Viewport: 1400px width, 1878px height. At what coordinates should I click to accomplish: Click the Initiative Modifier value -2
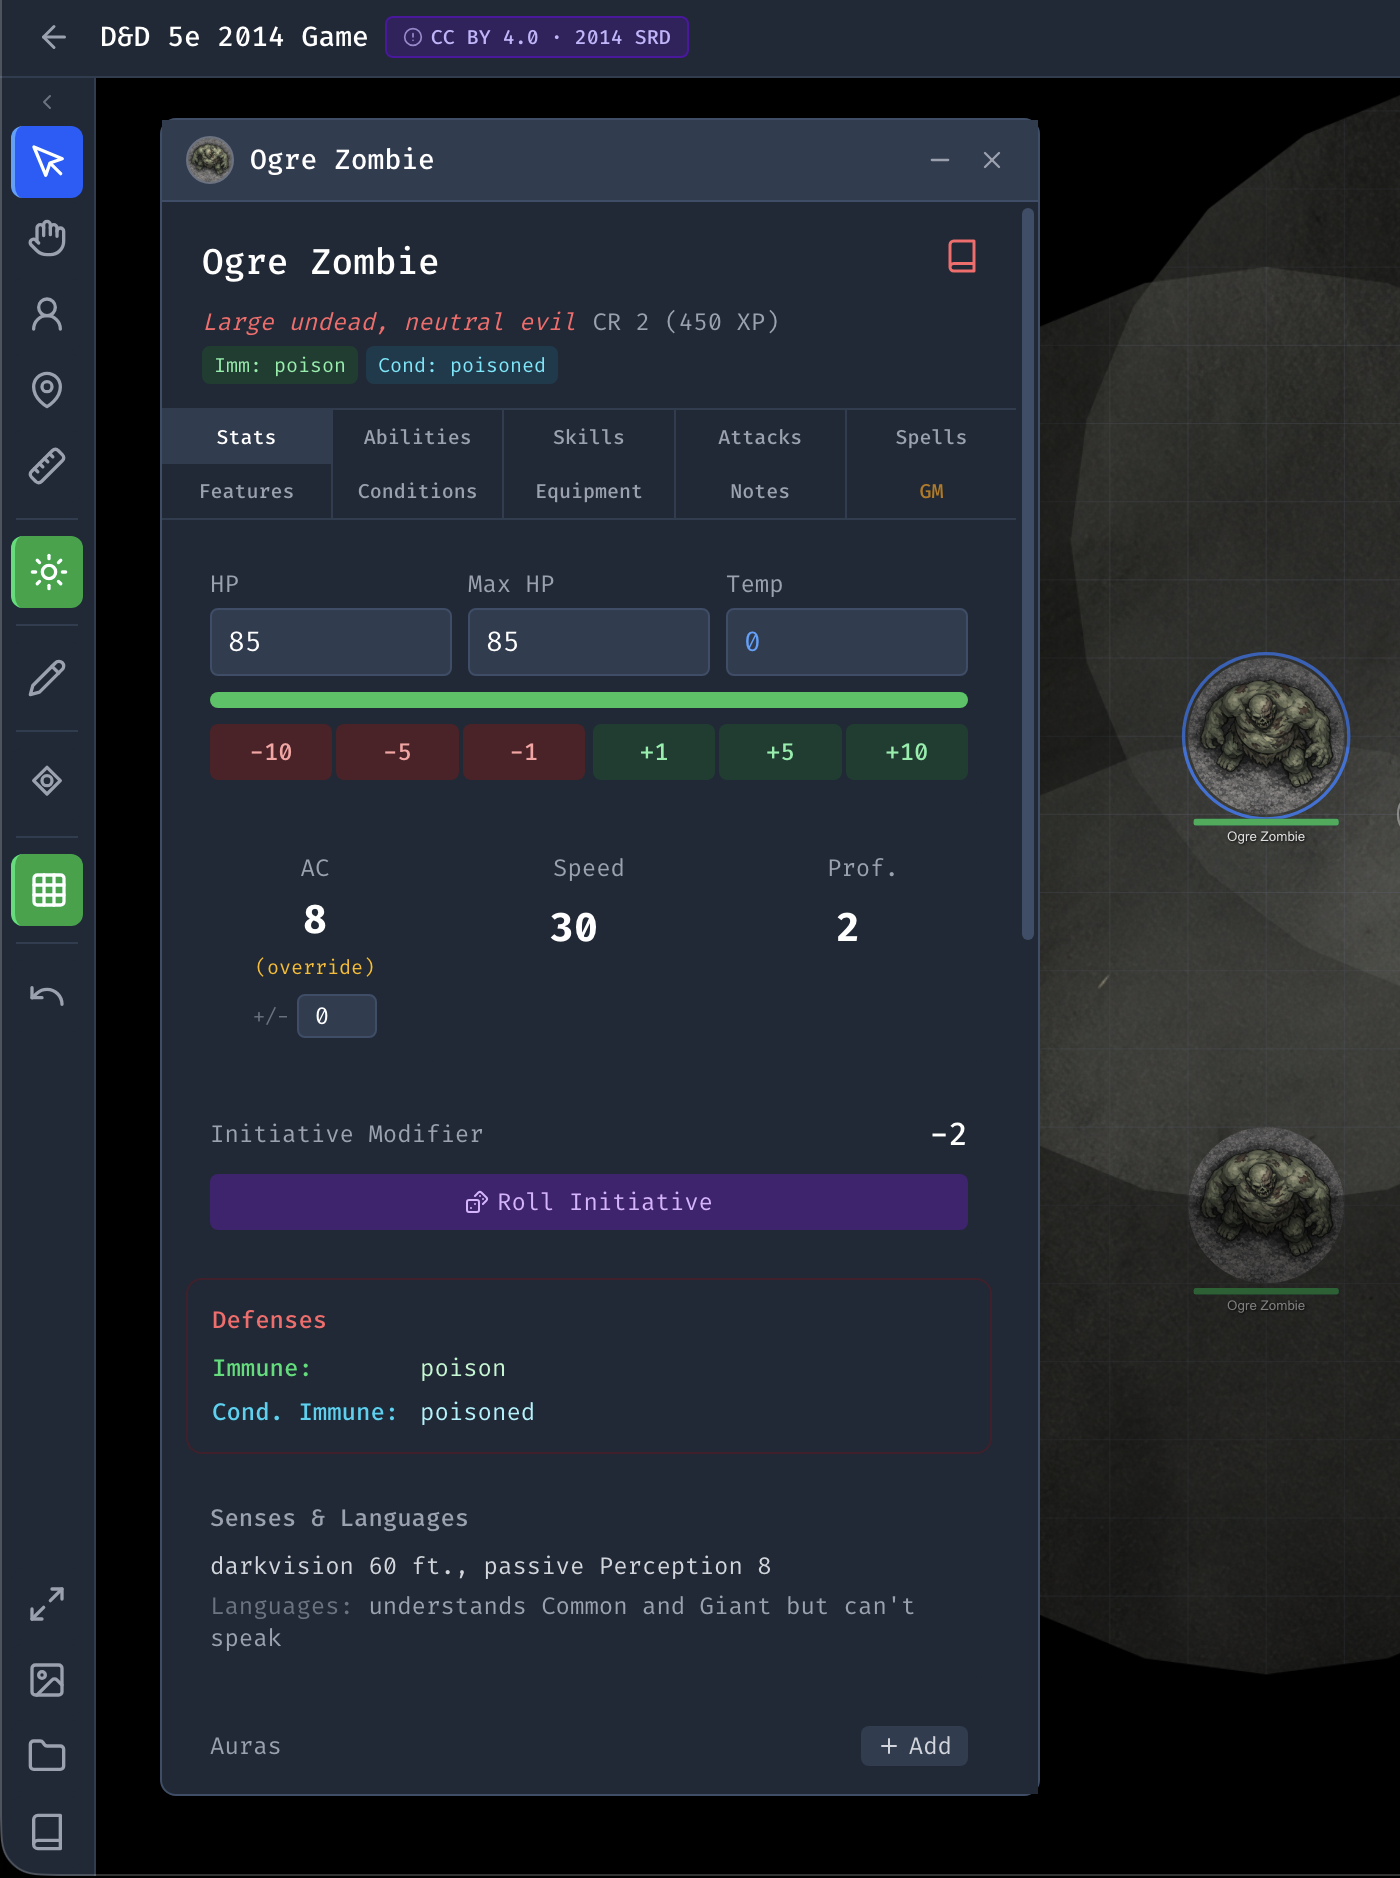click(948, 1134)
